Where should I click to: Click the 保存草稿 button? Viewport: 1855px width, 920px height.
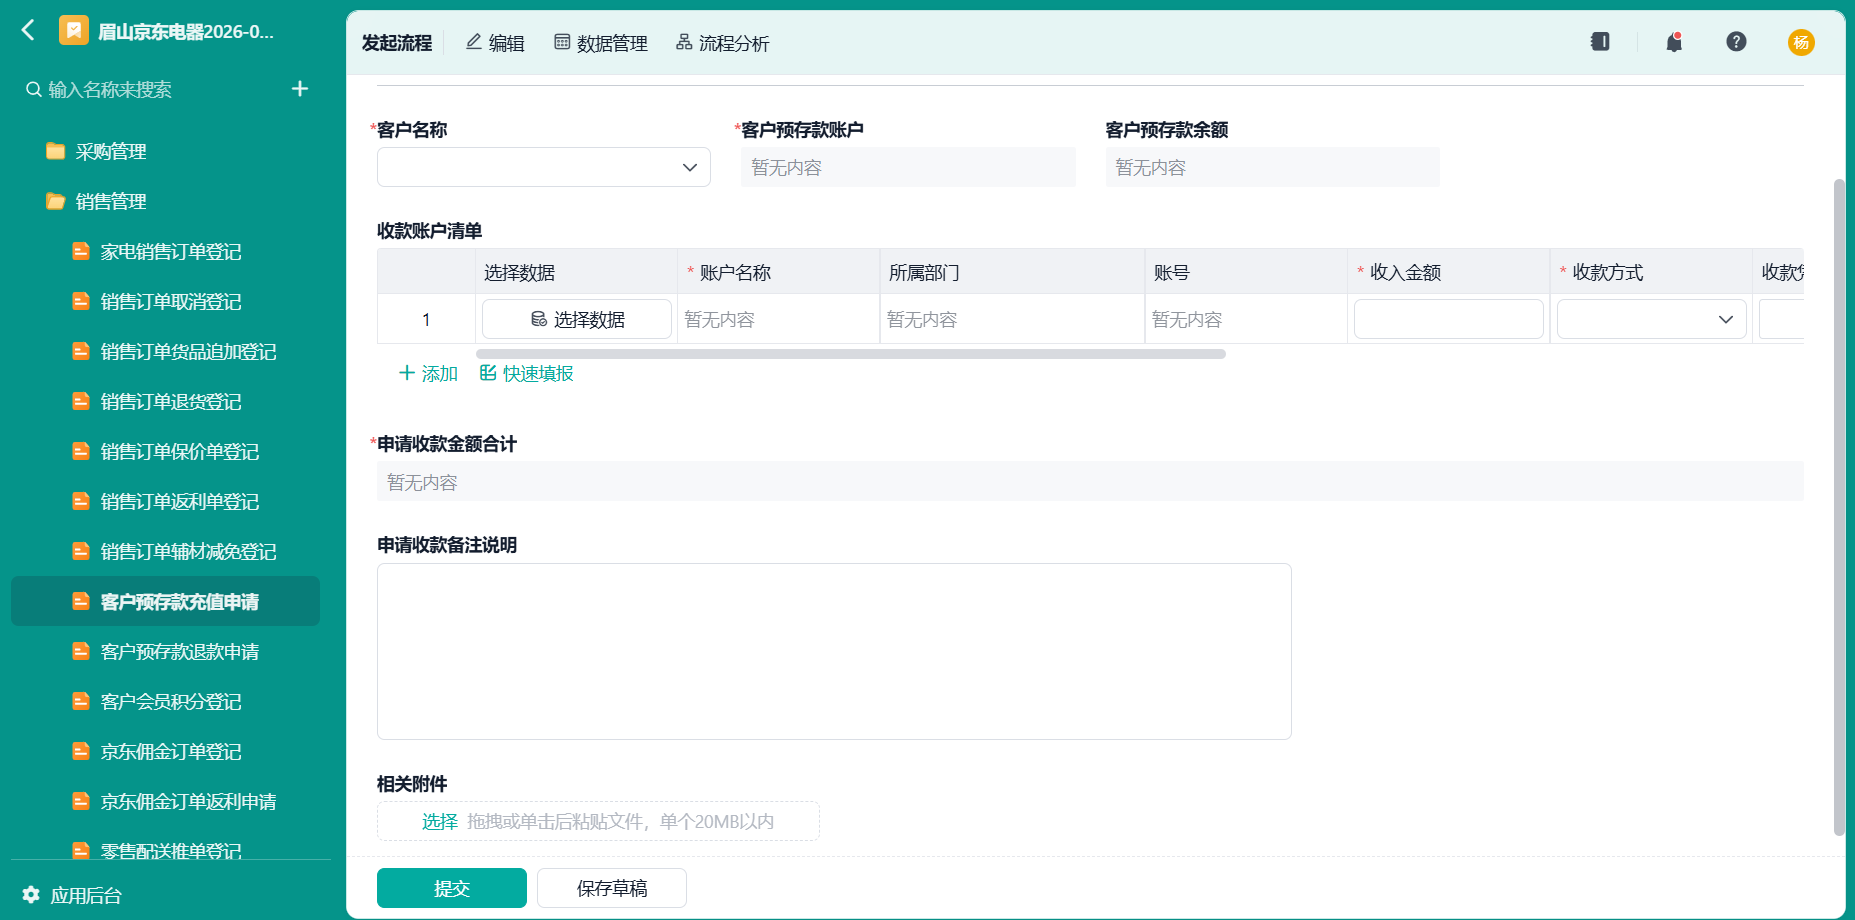pos(612,888)
